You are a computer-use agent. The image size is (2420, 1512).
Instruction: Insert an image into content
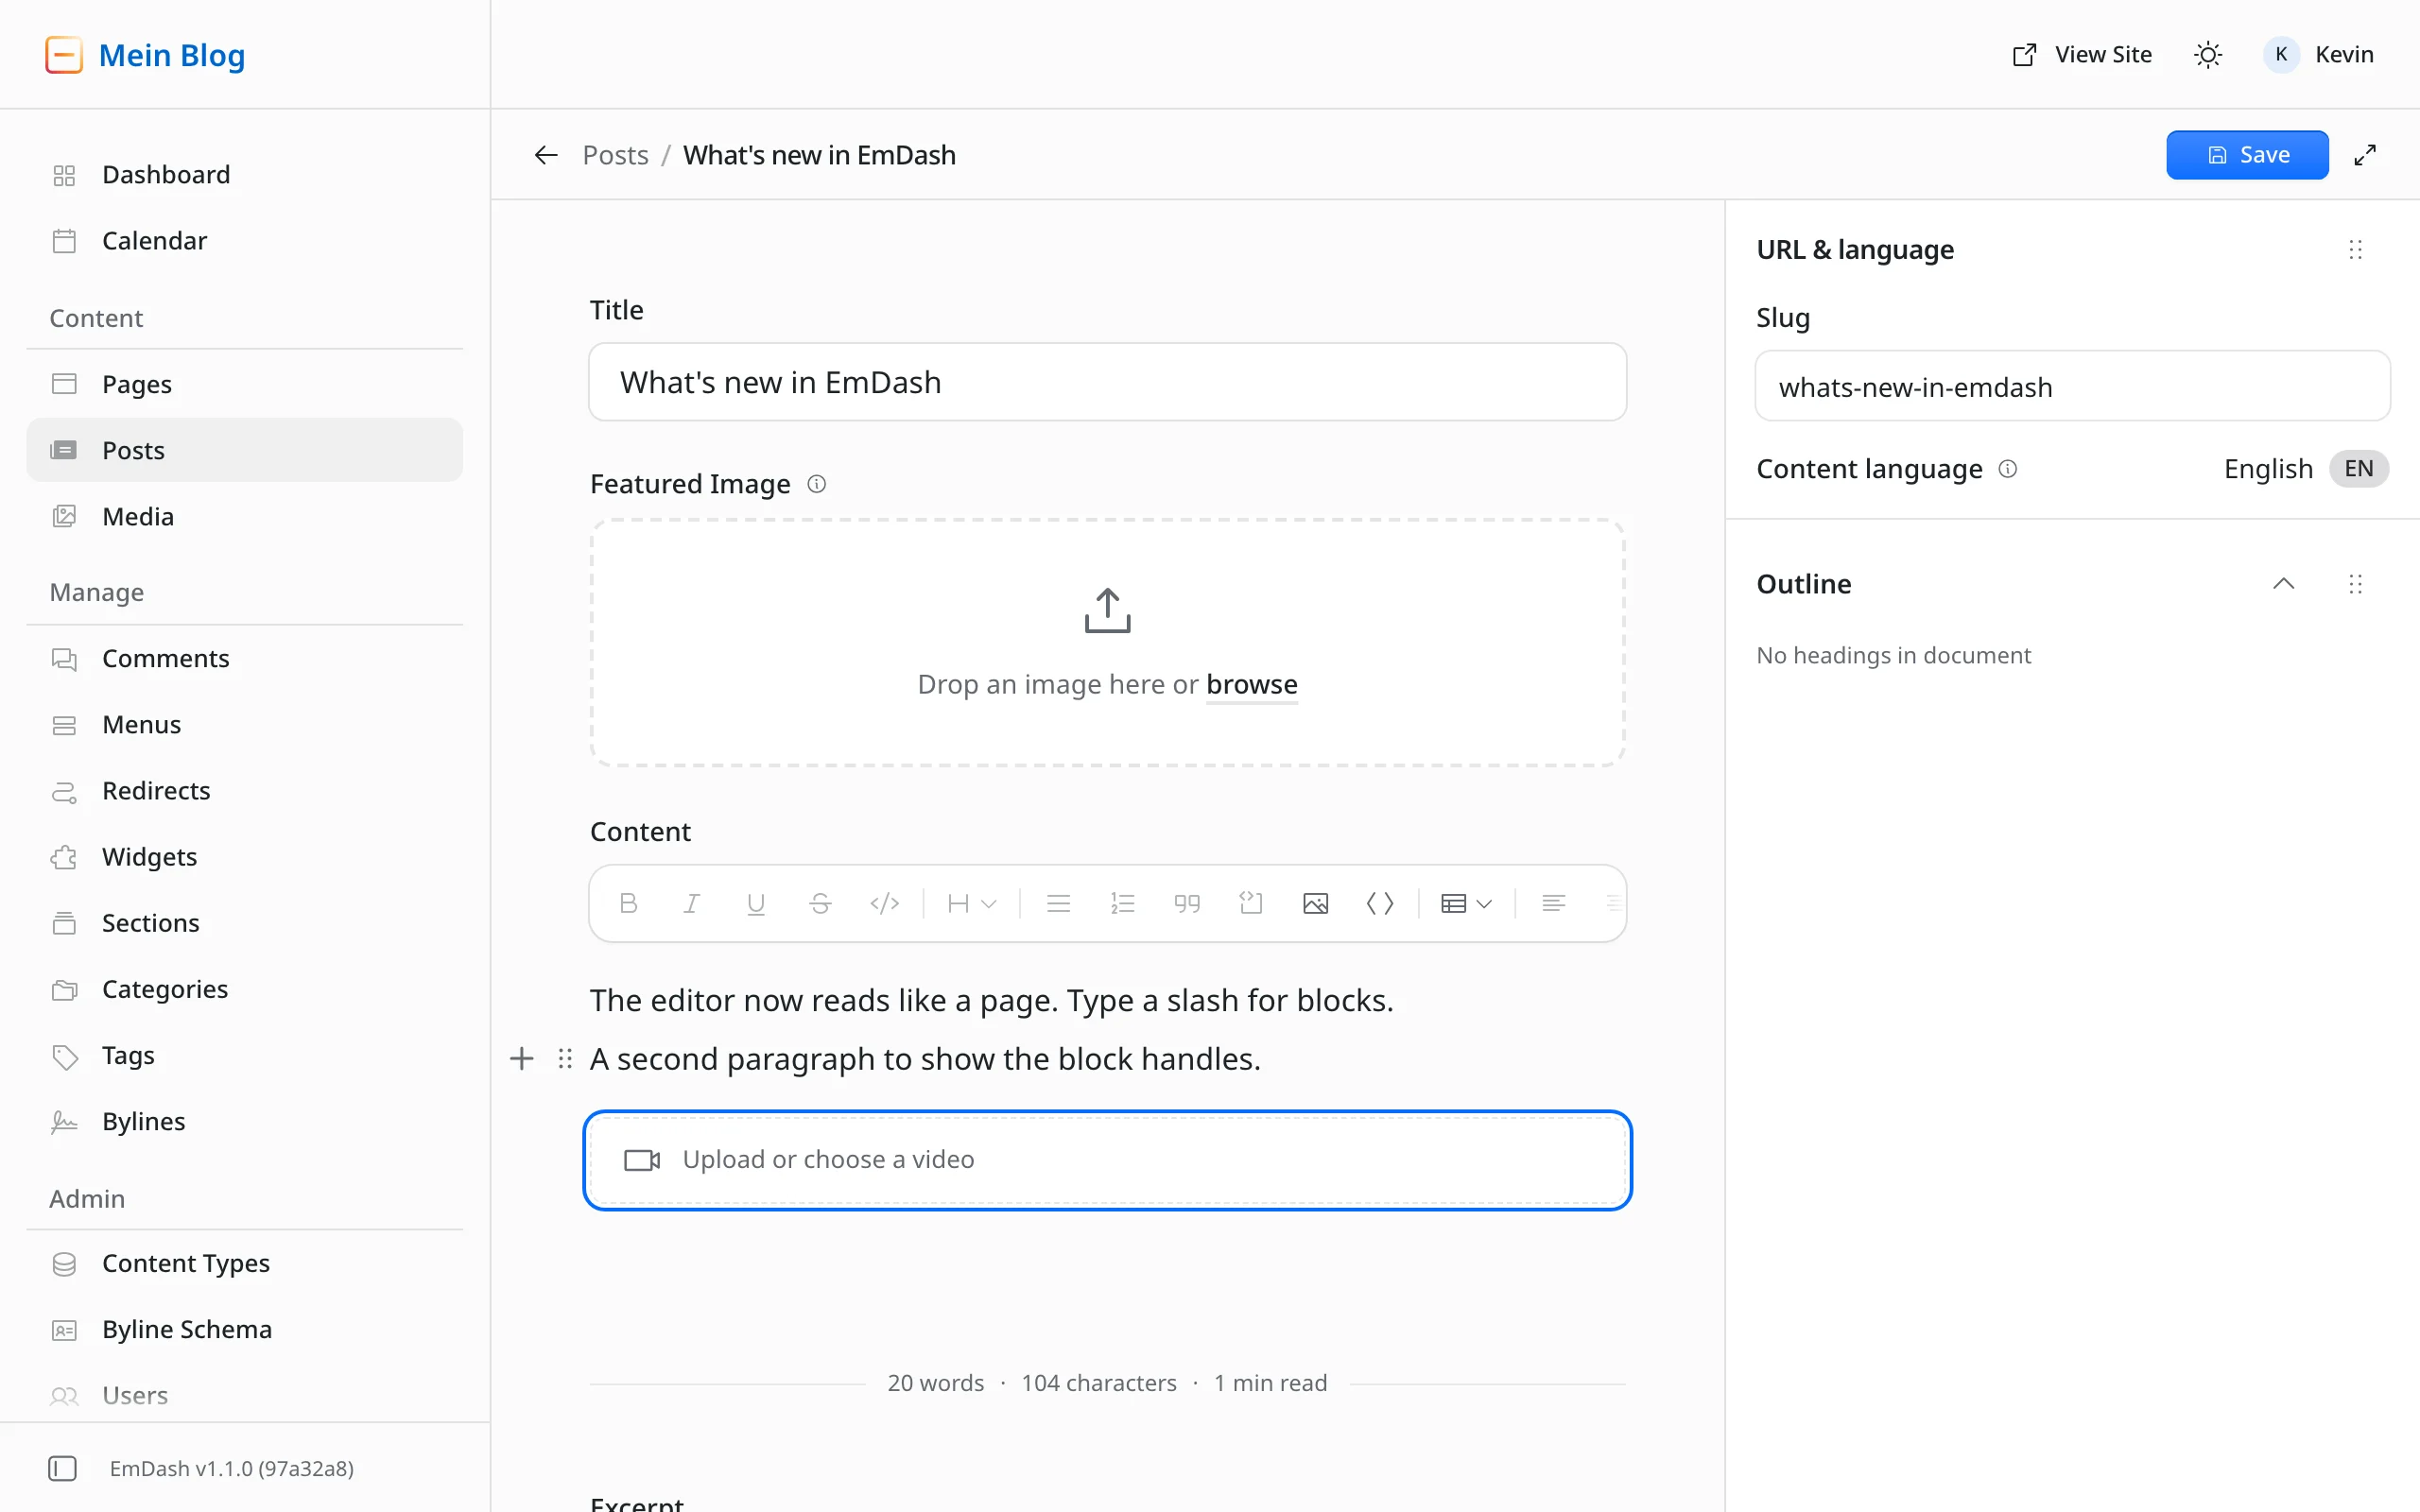tap(1315, 903)
